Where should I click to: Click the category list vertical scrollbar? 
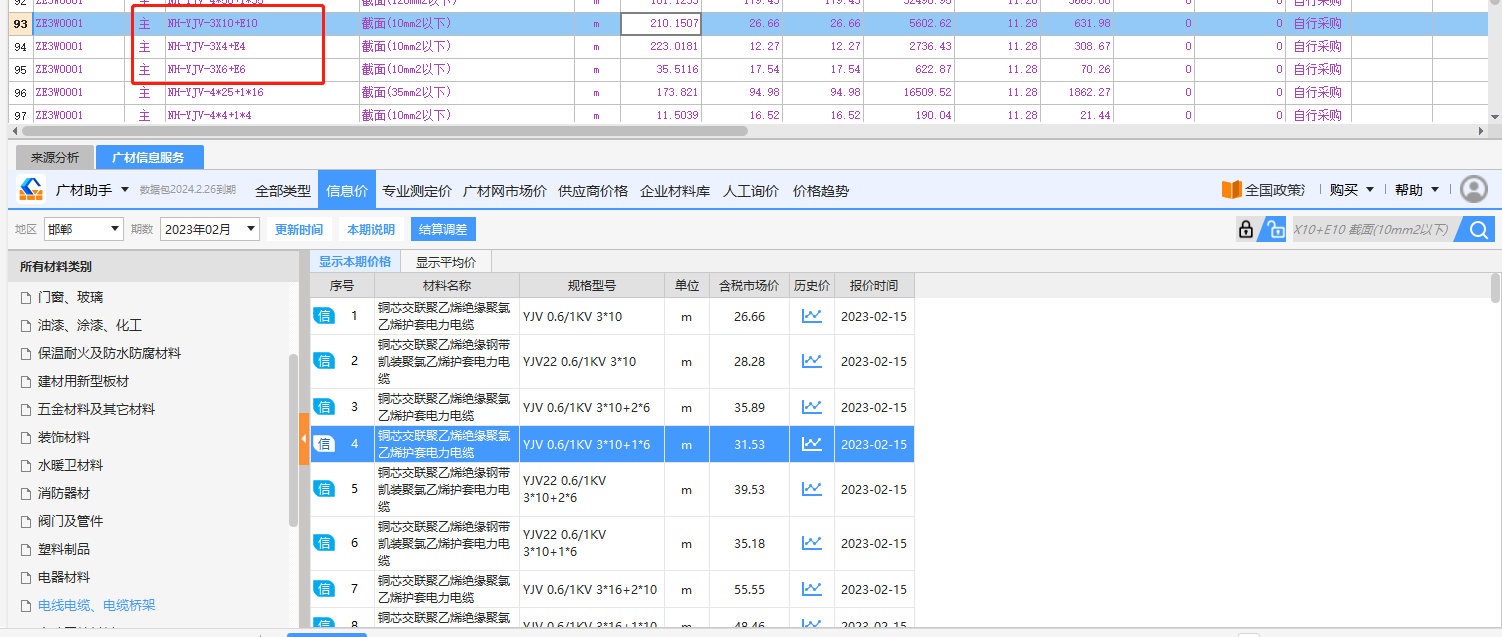click(x=293, y=440)
